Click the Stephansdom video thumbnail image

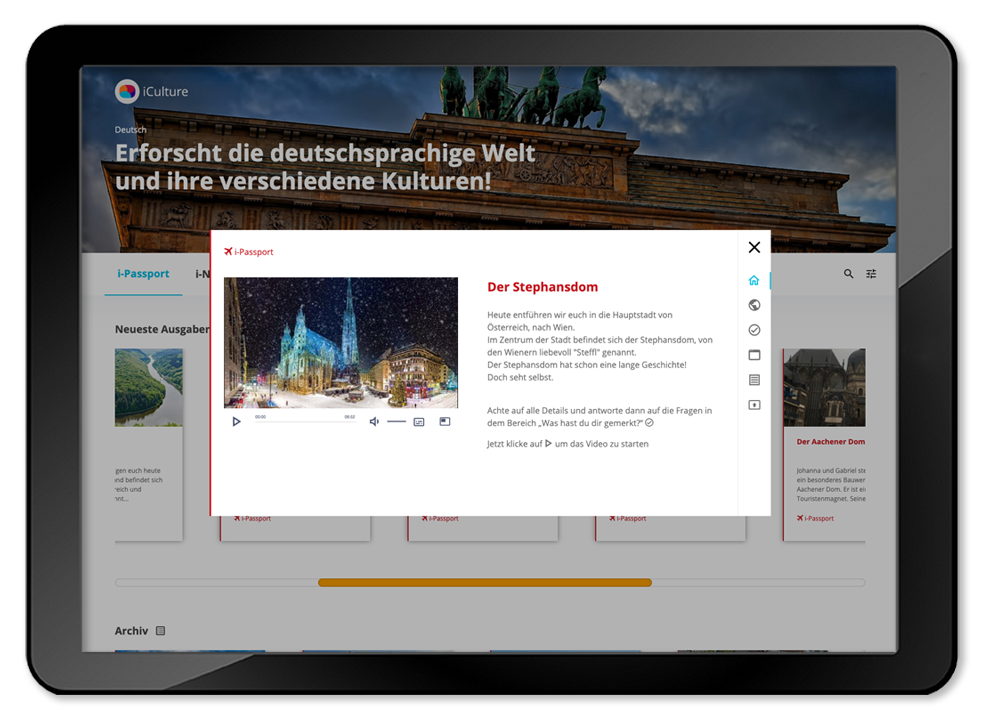click(x=341, y=342)
